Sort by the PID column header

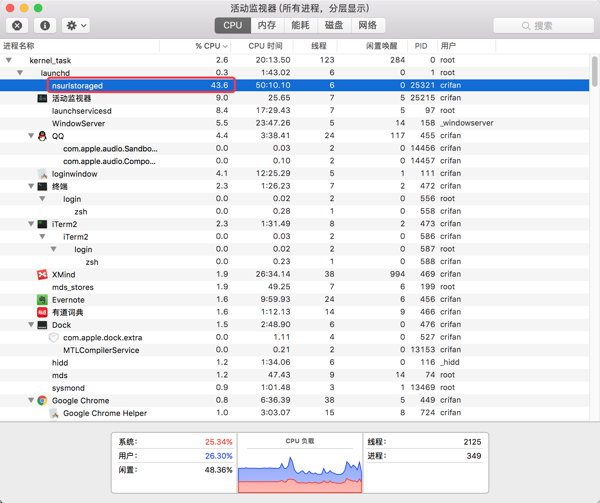(422, 46)
